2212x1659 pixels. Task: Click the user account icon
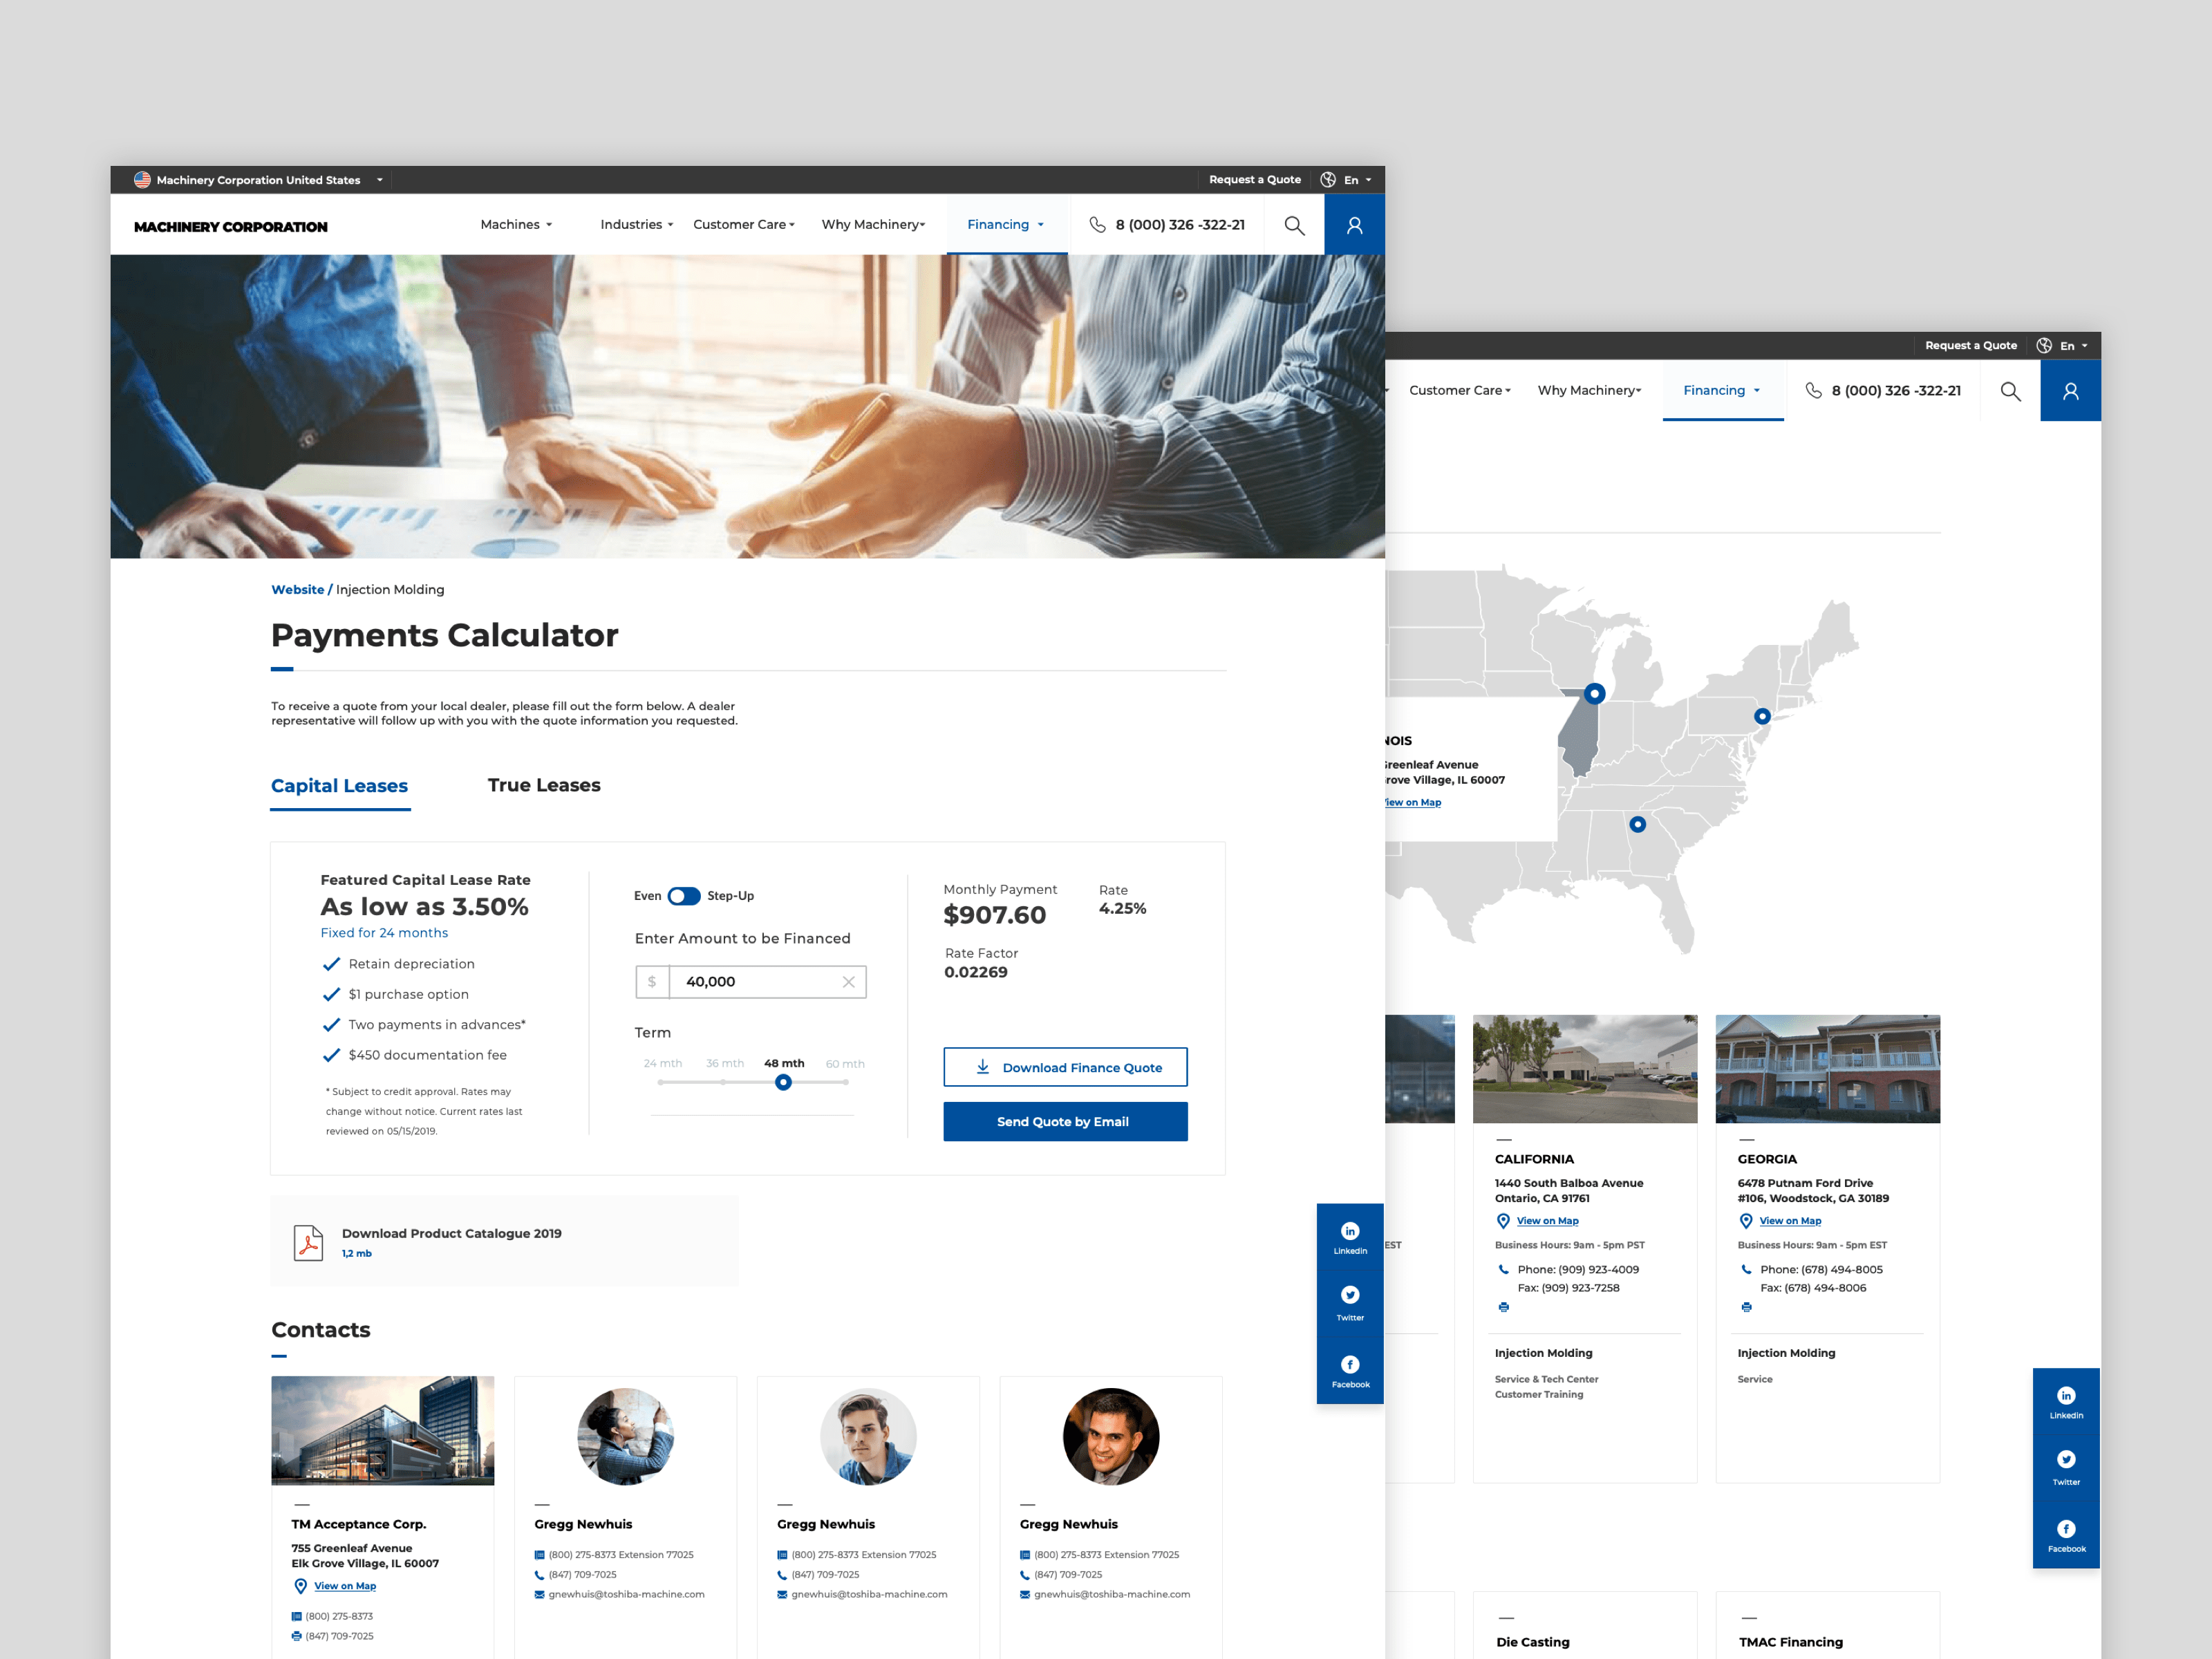[x=1355, y=224]
